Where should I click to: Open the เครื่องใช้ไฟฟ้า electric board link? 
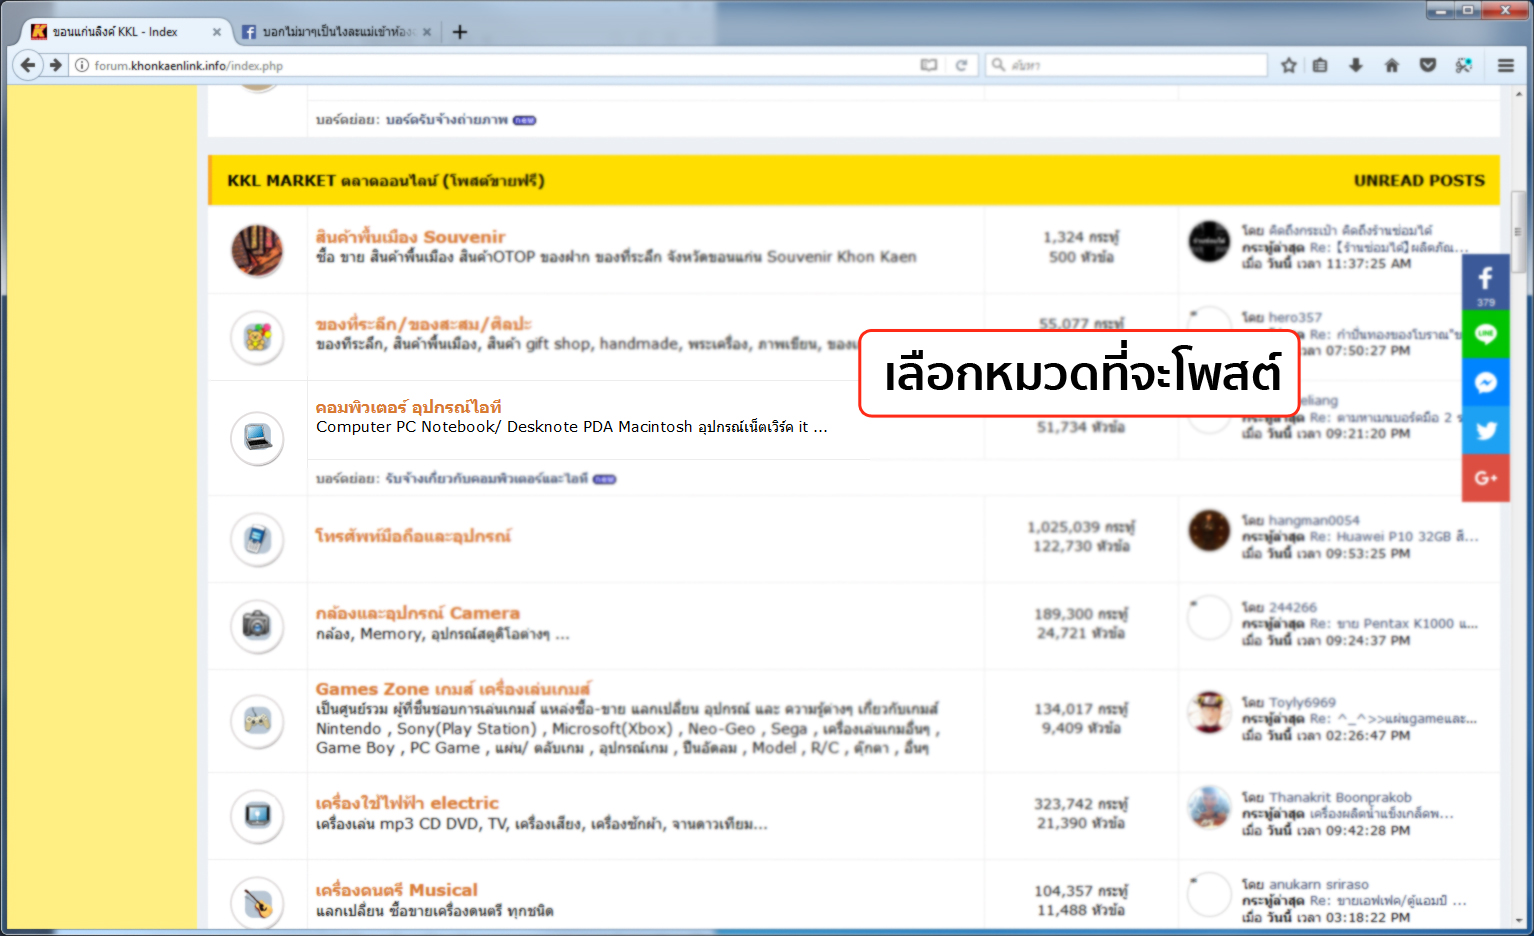(x=407, y=803)
